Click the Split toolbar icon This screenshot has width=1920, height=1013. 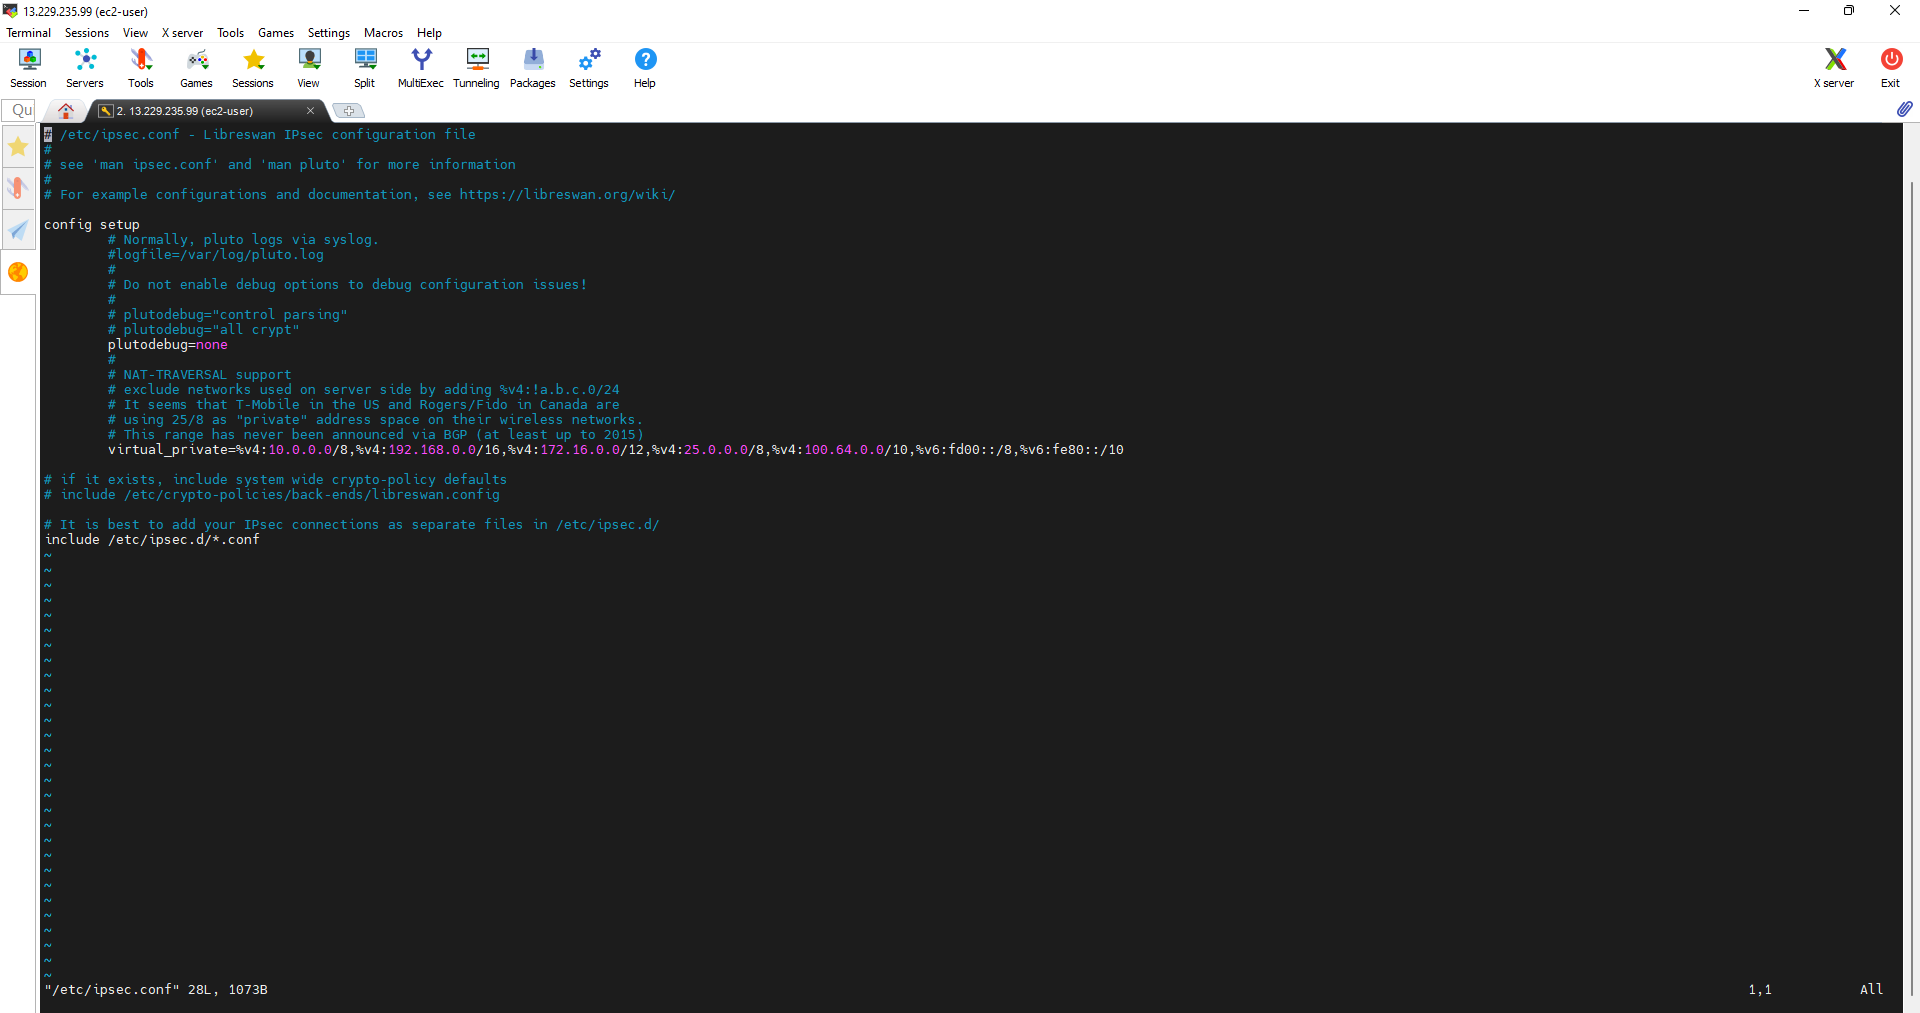point(365,68)
